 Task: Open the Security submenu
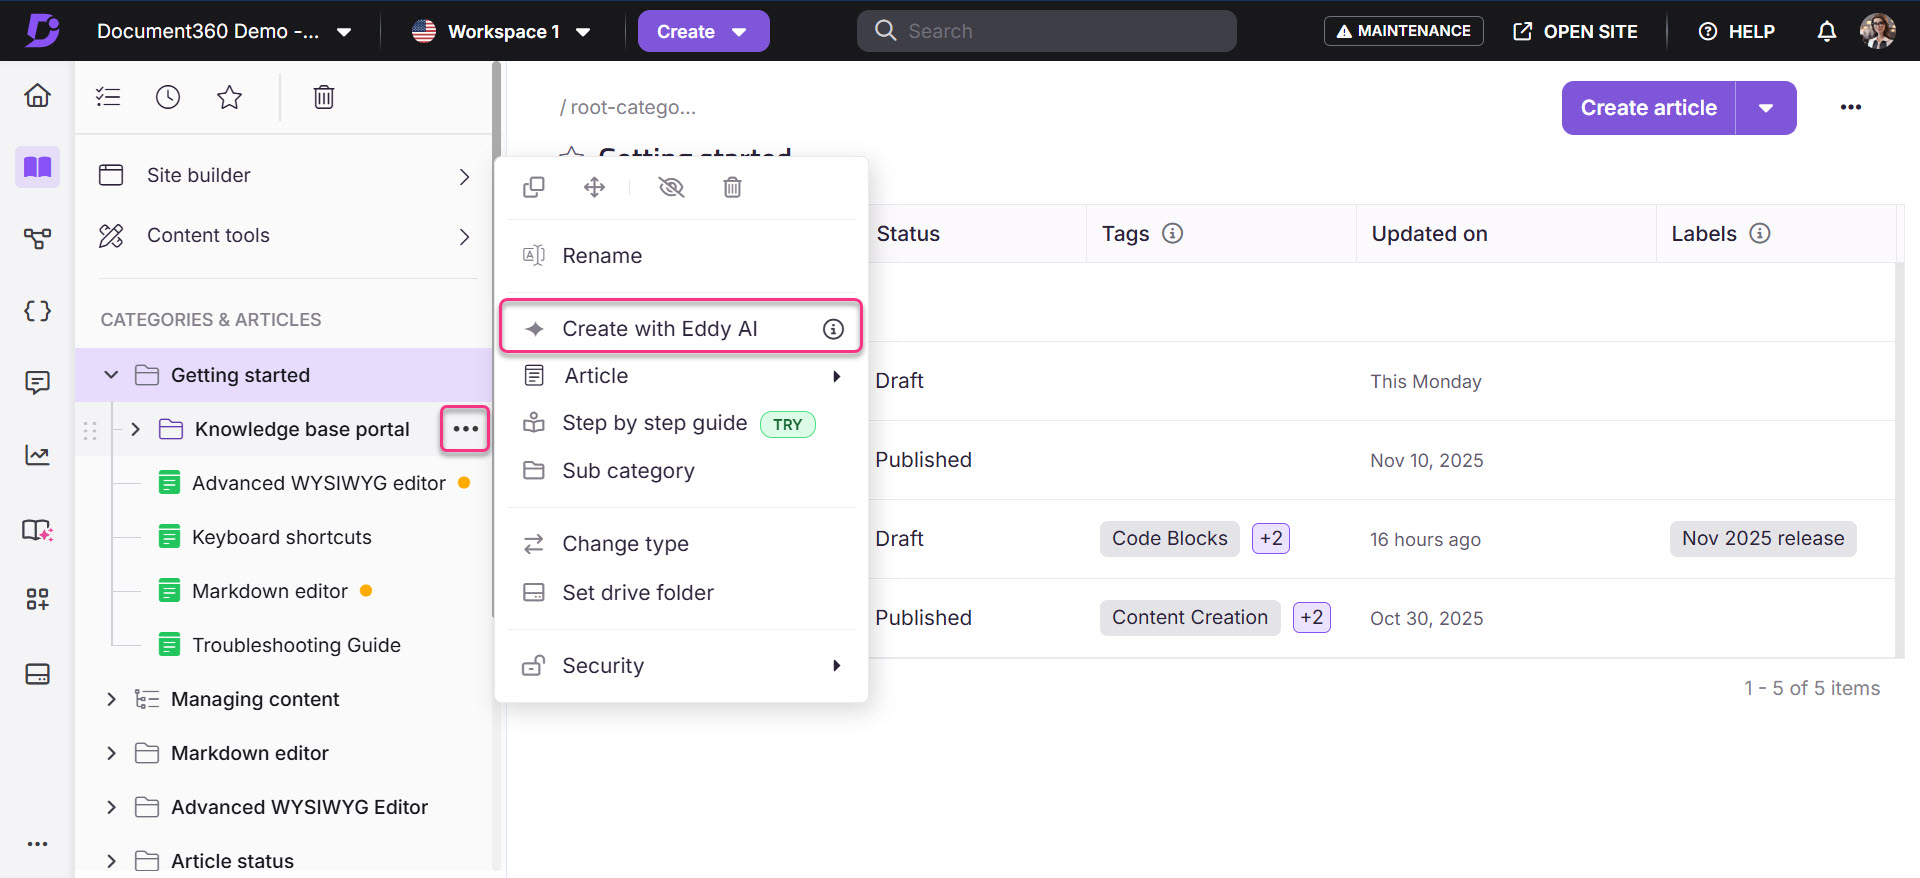coord(682,666)
